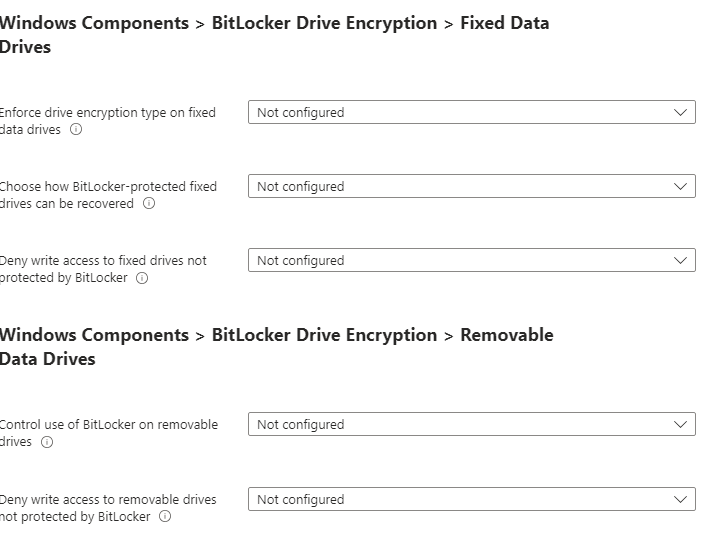Click info icon for Enforce drive encryption type
Viewport: 709px width, 552px height.
(x=76, y=130)
